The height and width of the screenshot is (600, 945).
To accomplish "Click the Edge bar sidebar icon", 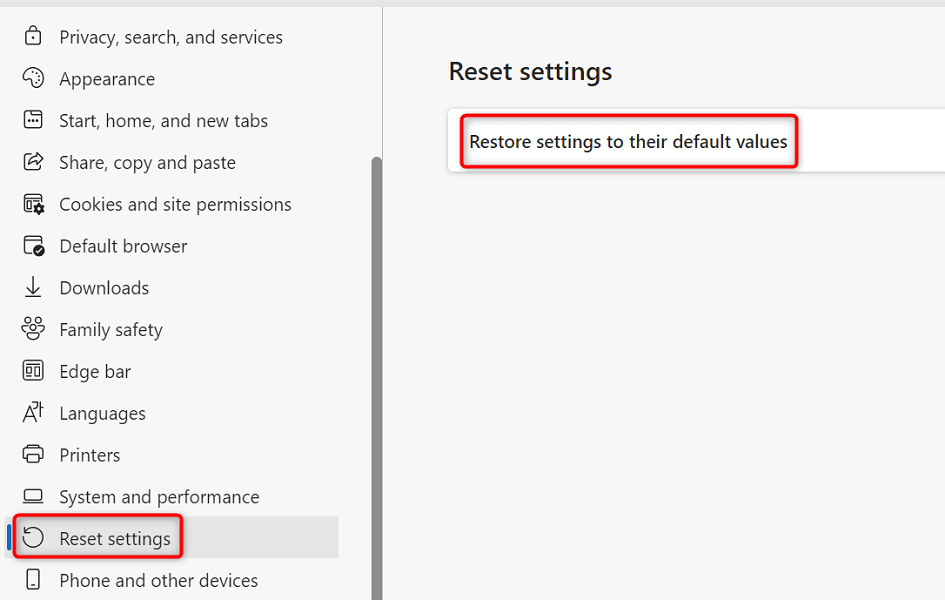I will tap(34, 371).
